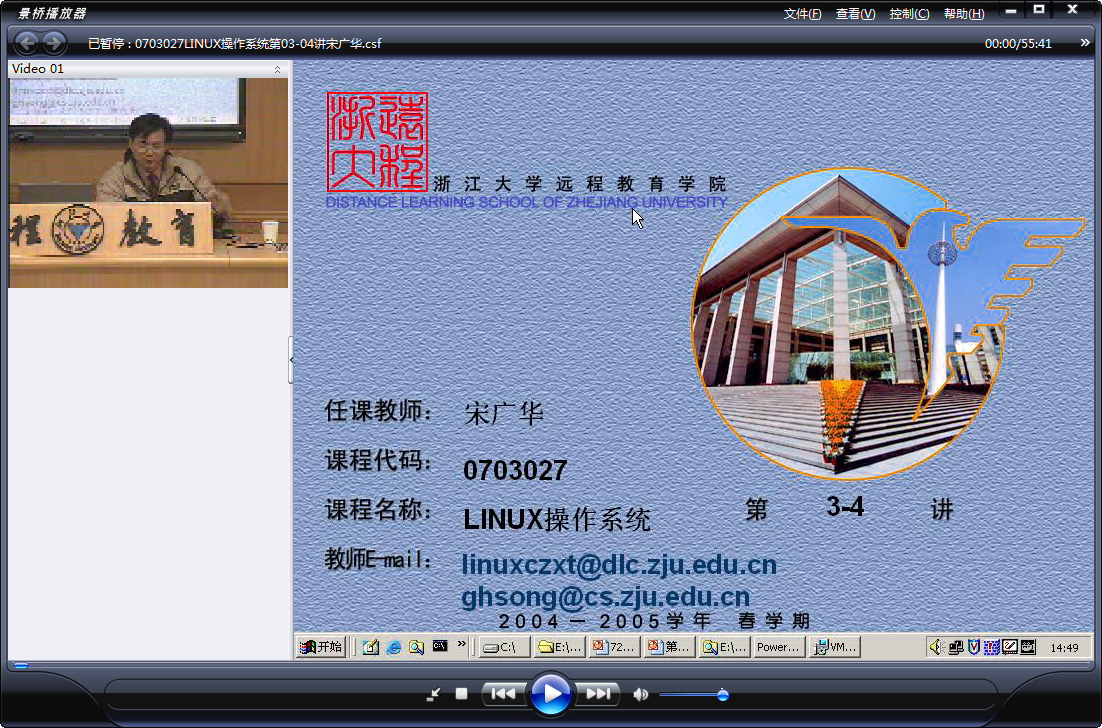This screenshot has height=728, width=1102.
Task: Play the paused lecture video
Action: pyautogui.click(x=550, y=694)
